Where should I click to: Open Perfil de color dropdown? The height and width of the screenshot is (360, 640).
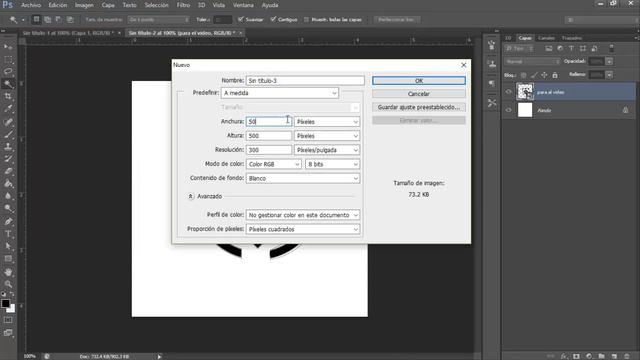(x=303, y=215)
